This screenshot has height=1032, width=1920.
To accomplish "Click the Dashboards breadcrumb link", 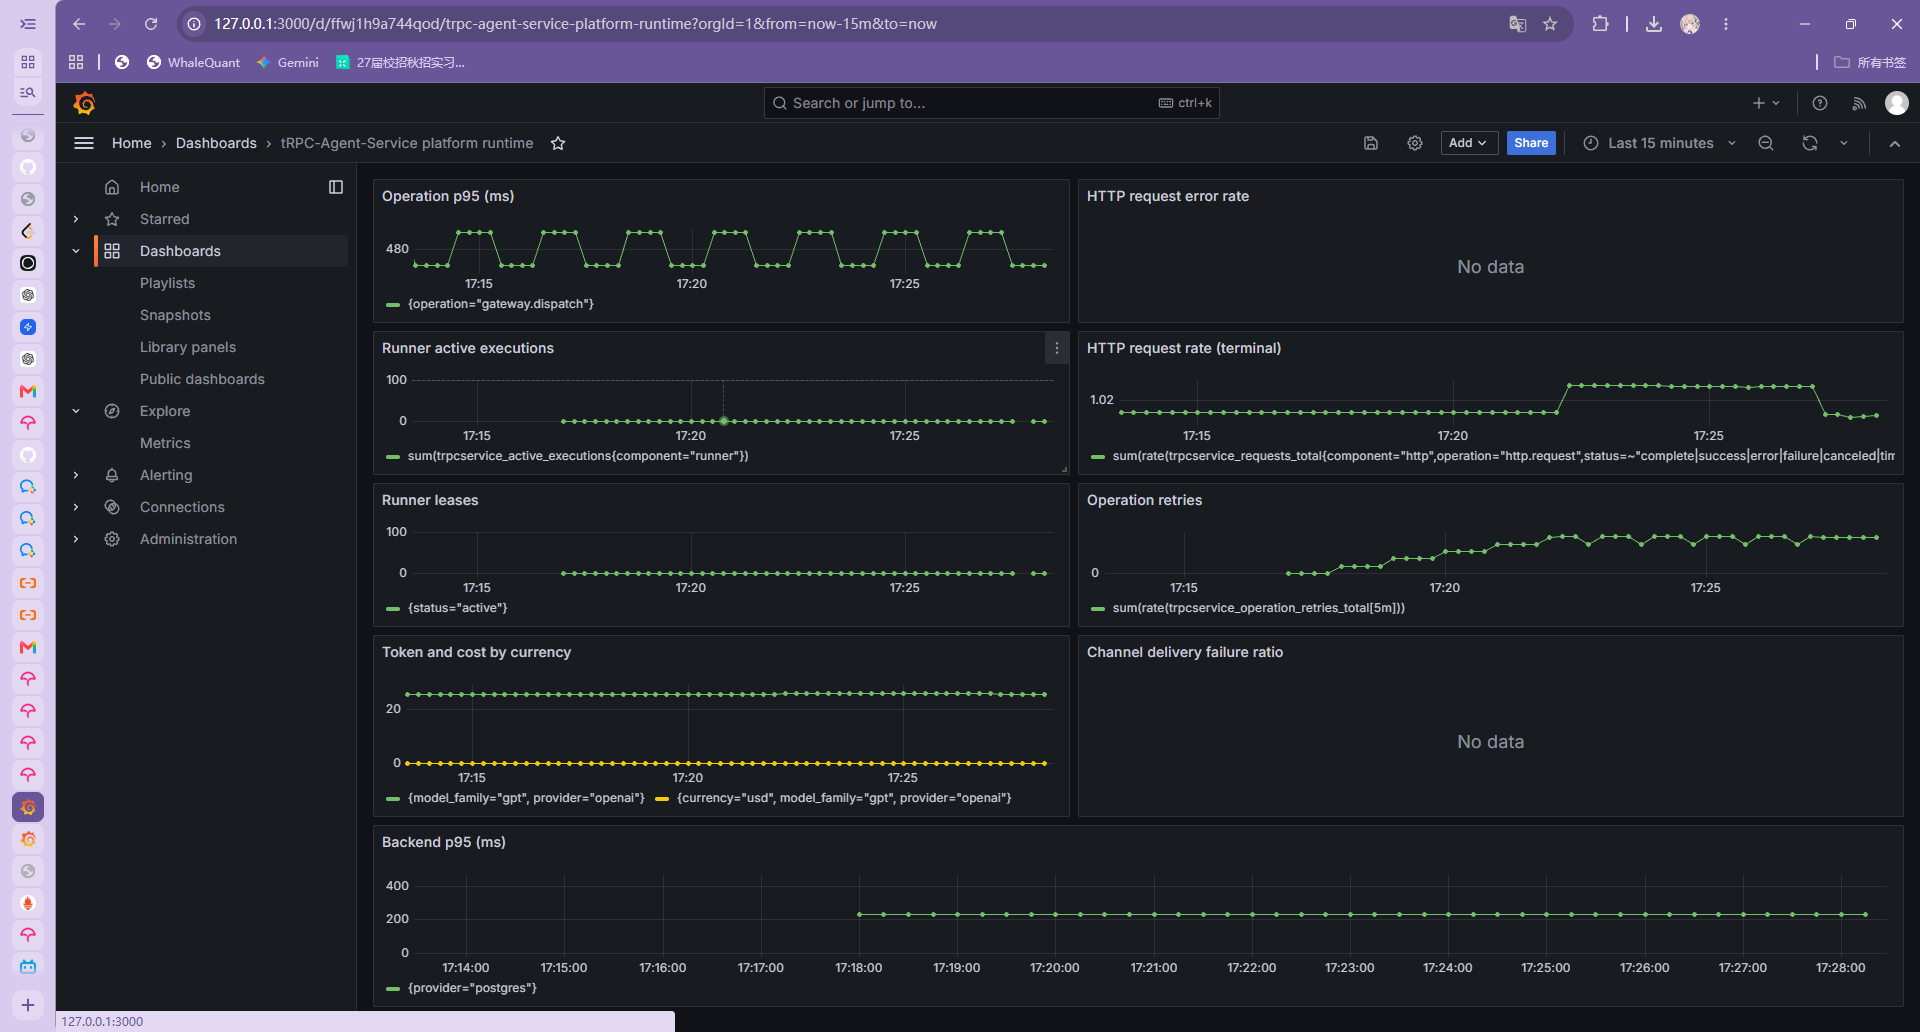I will 216,143.
